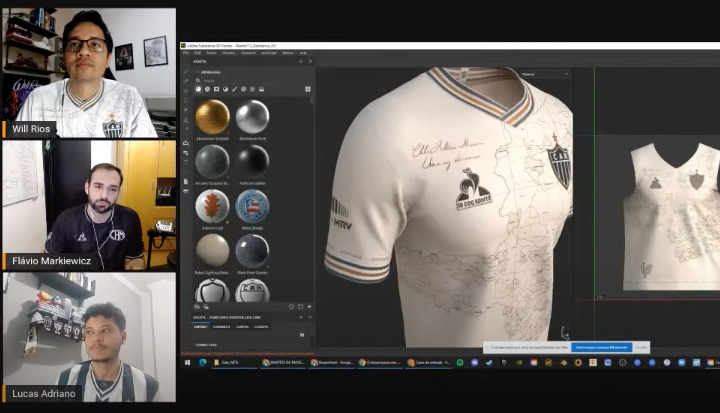The height and width of the screenshot is (413, 720).
Task: Open the Mode menu
Action: [211, 53]
